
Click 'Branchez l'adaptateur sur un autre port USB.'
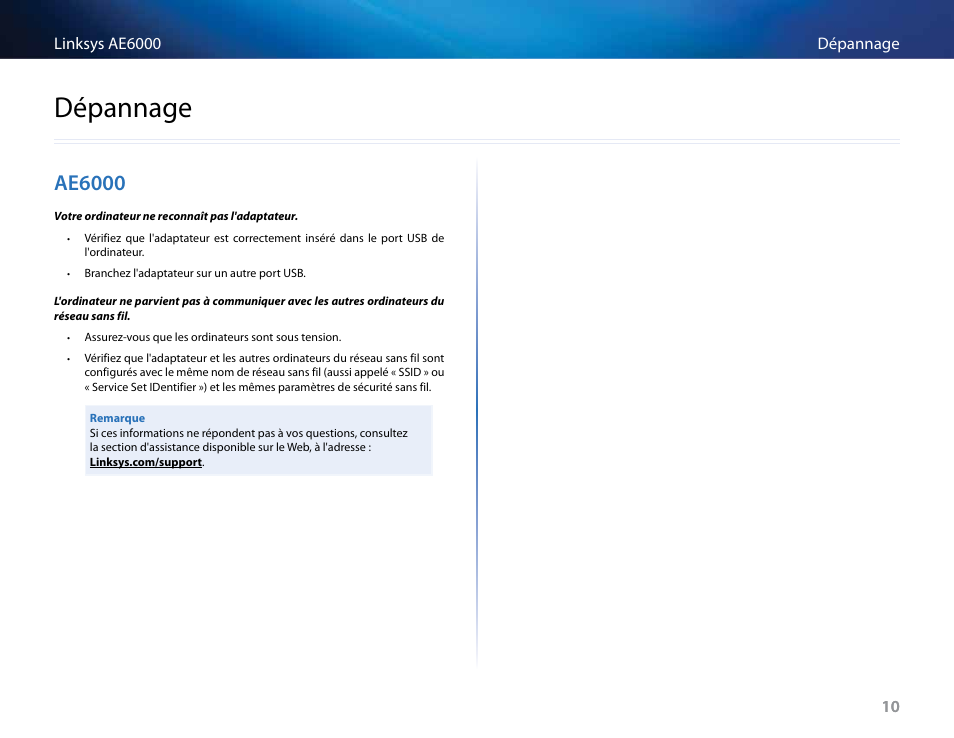tap(195, 273)
